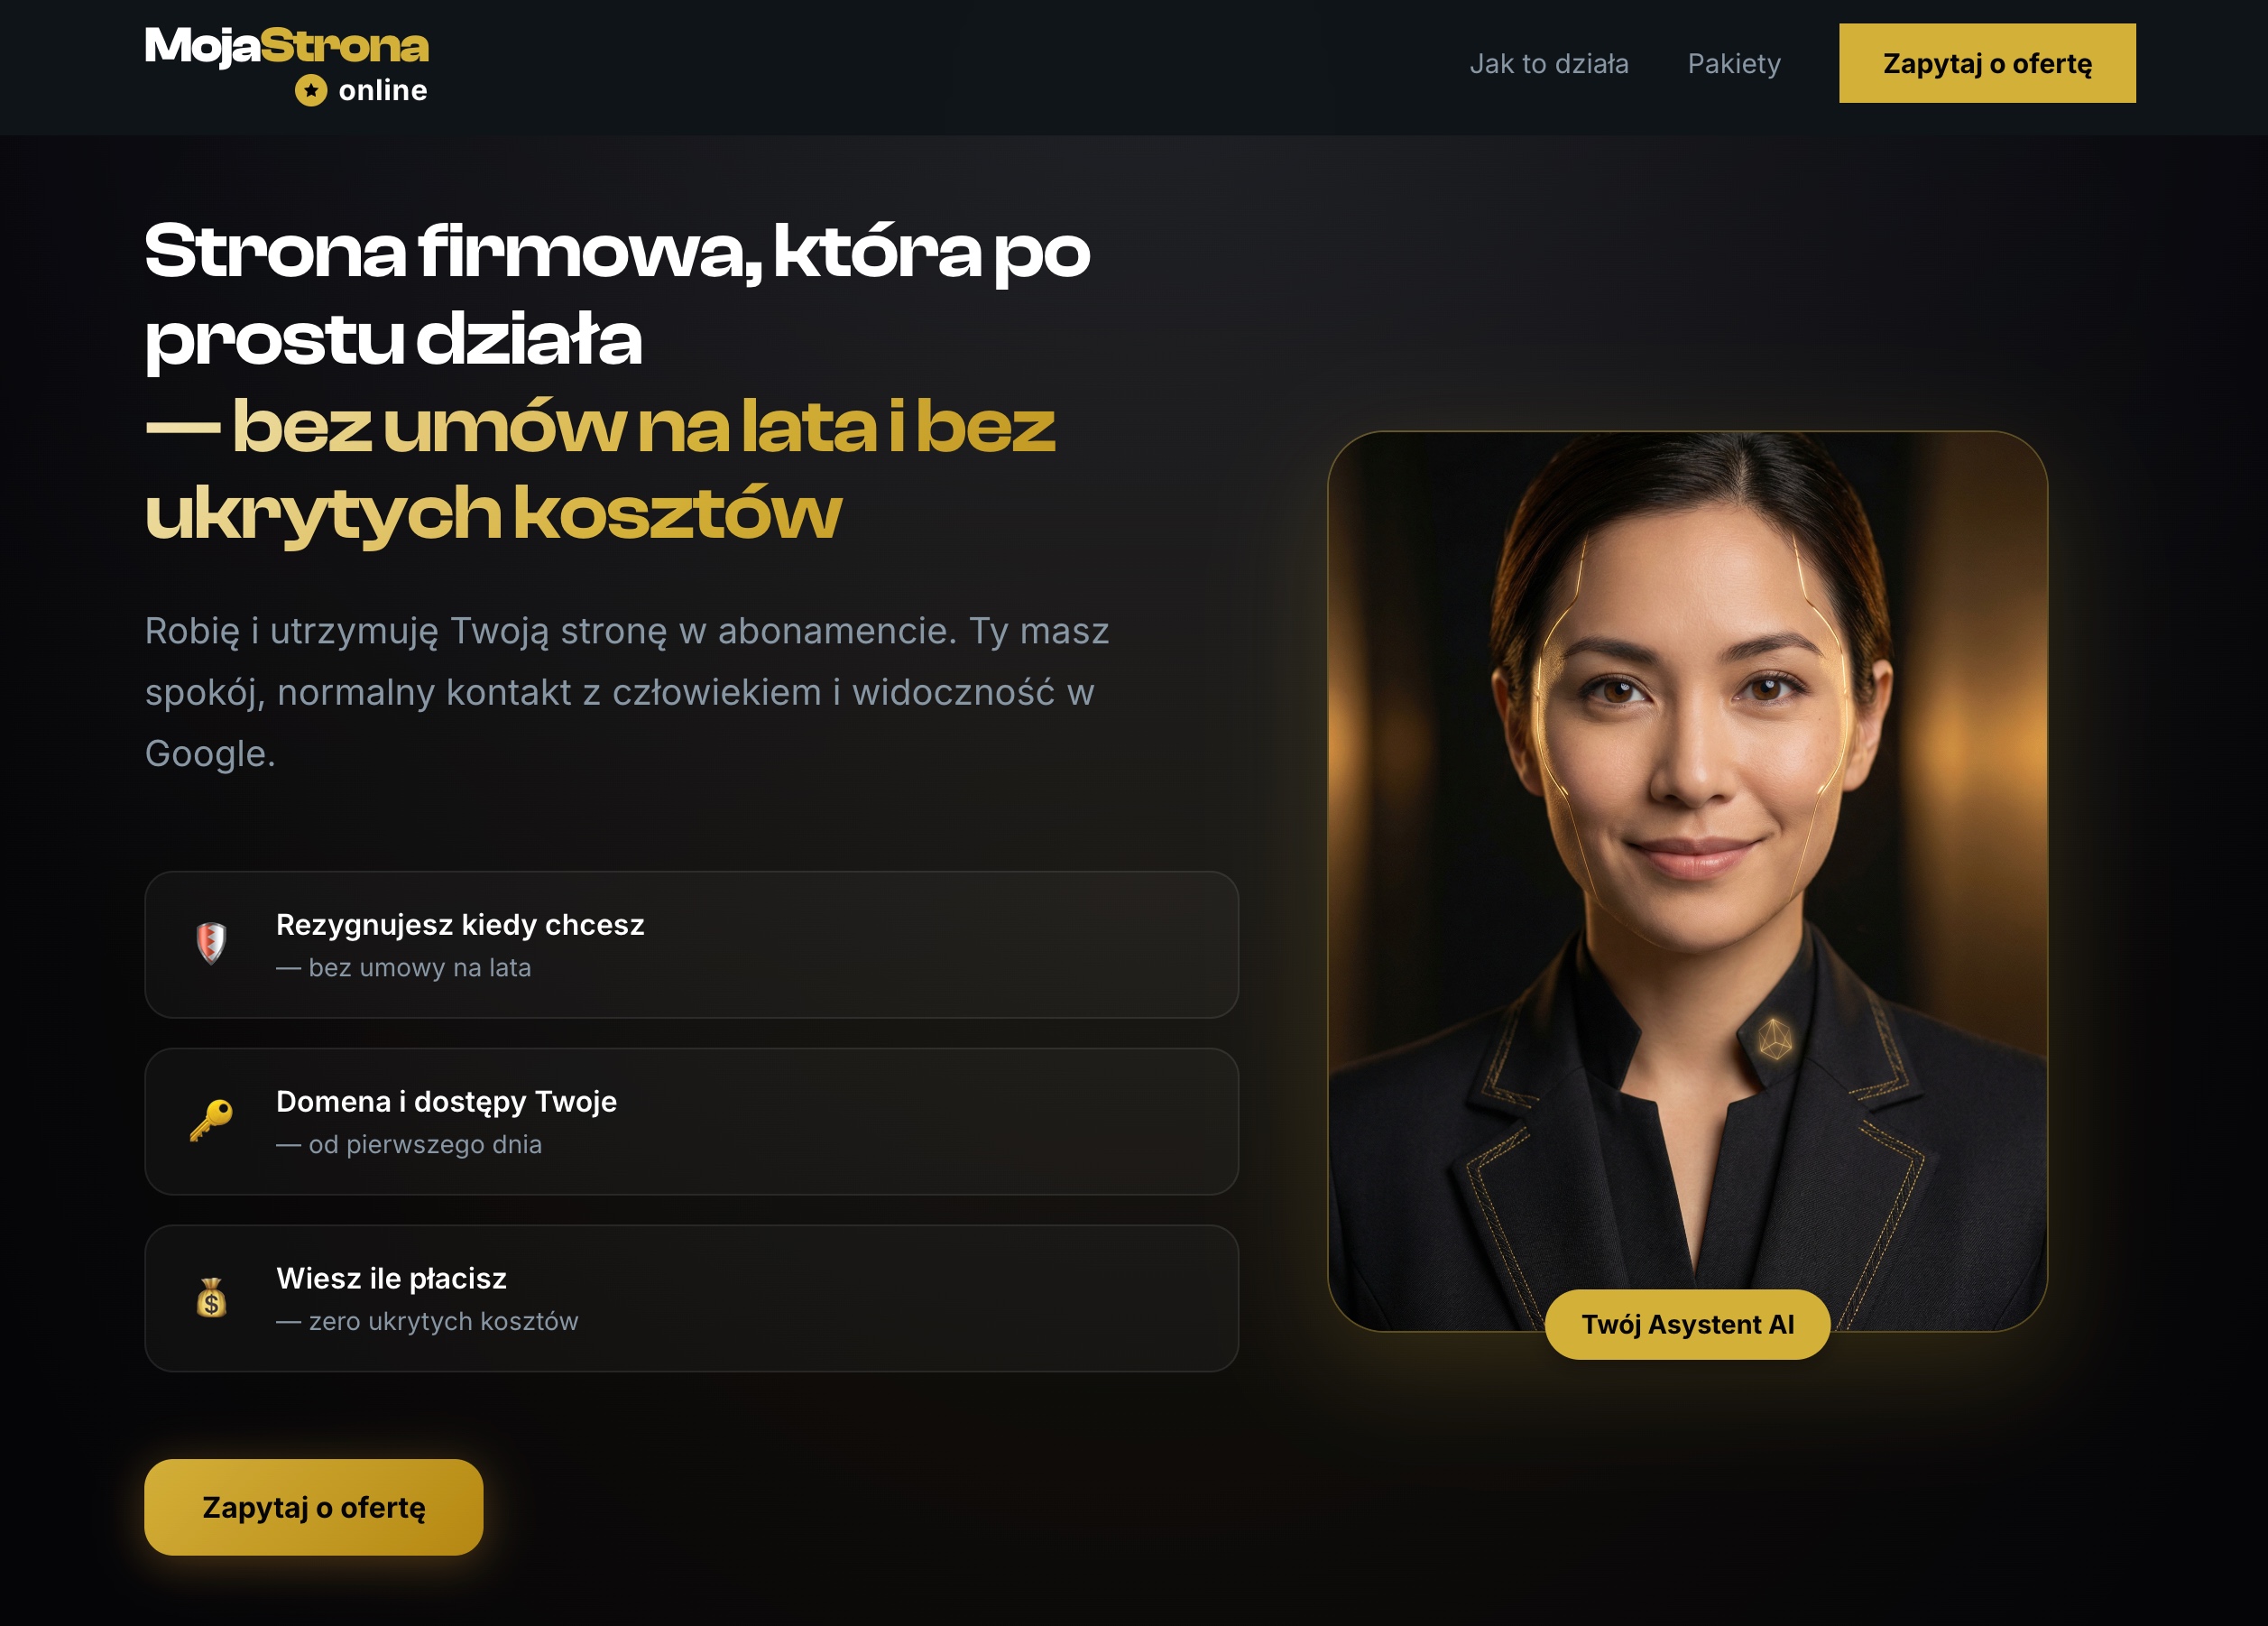Click header Zapytaj o ofertę button
Screen dimensions: 2268x1626
tap(1987, 63)
